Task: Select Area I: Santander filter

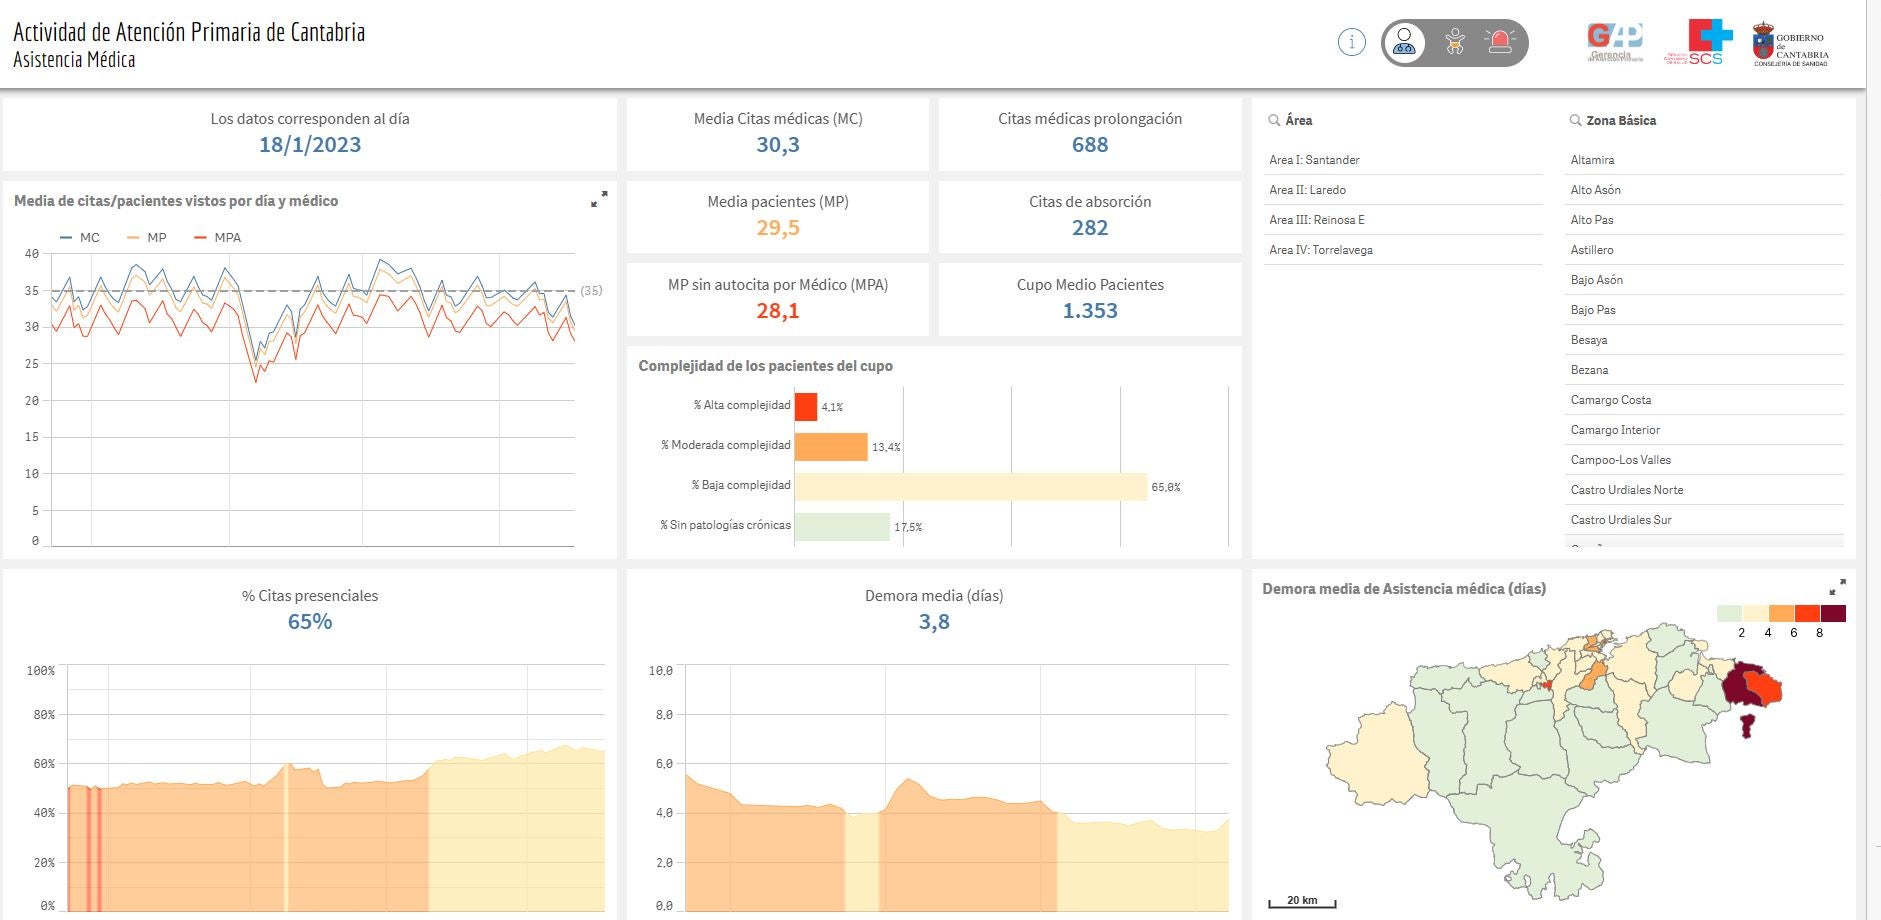Action: click(x=1314, y=160)
